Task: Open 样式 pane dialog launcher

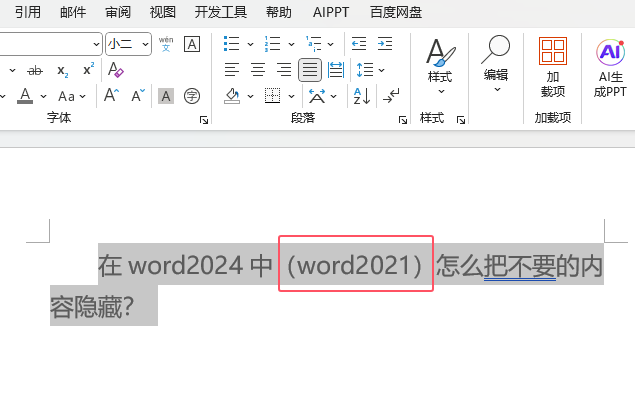Action: coord(460,120)
